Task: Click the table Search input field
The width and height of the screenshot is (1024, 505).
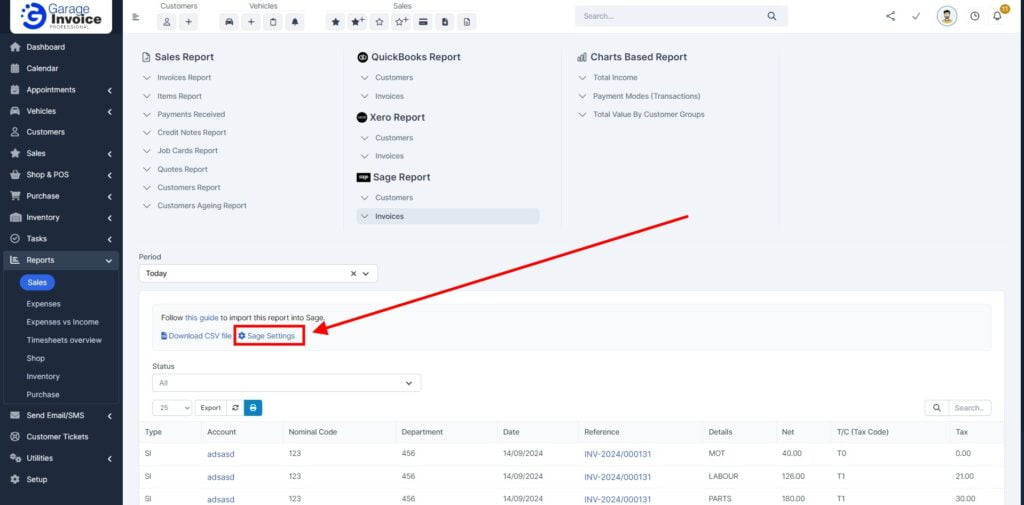Action: pos(970,408)
